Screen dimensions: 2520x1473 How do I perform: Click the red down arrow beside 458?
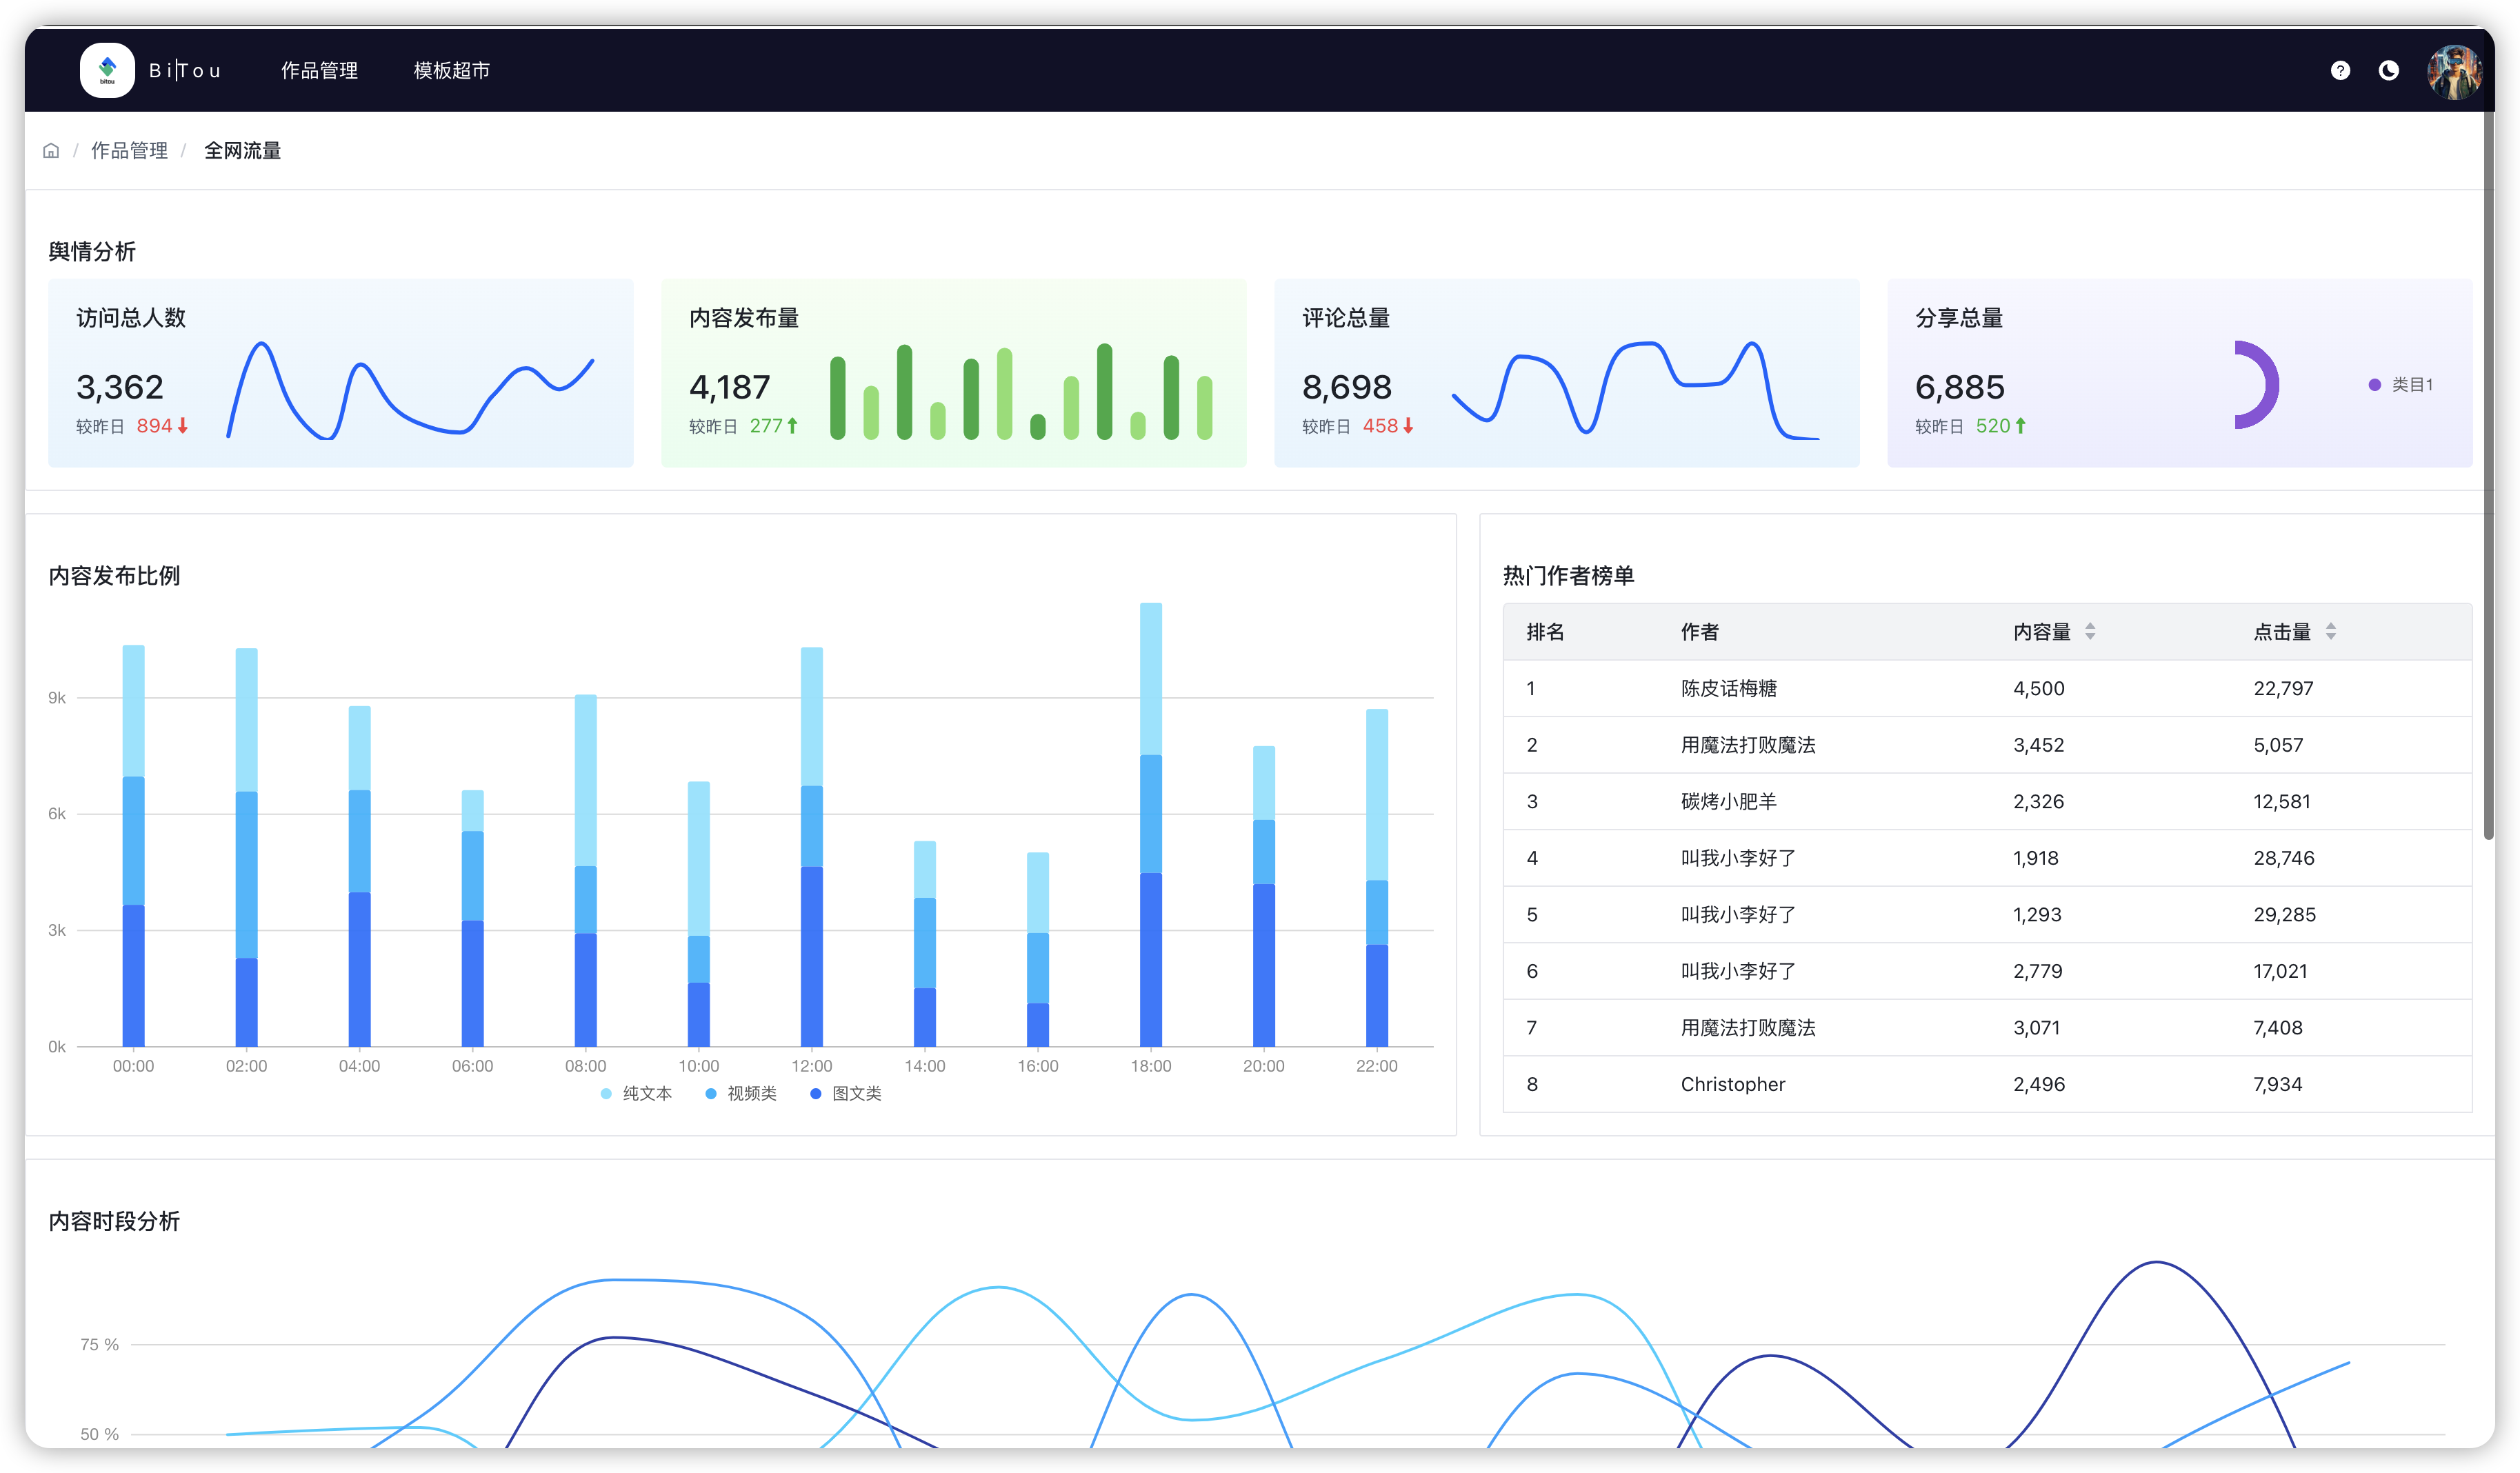(1408, 426)
